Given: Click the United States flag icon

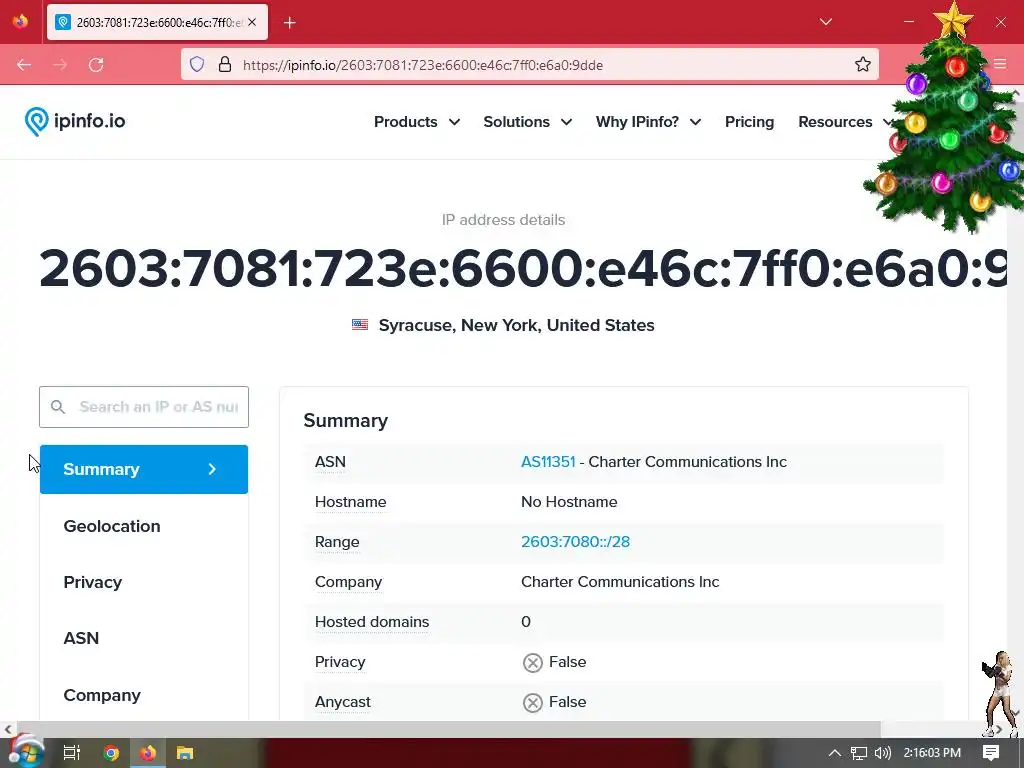Looking at the screenshot, I should coord(360,325).
